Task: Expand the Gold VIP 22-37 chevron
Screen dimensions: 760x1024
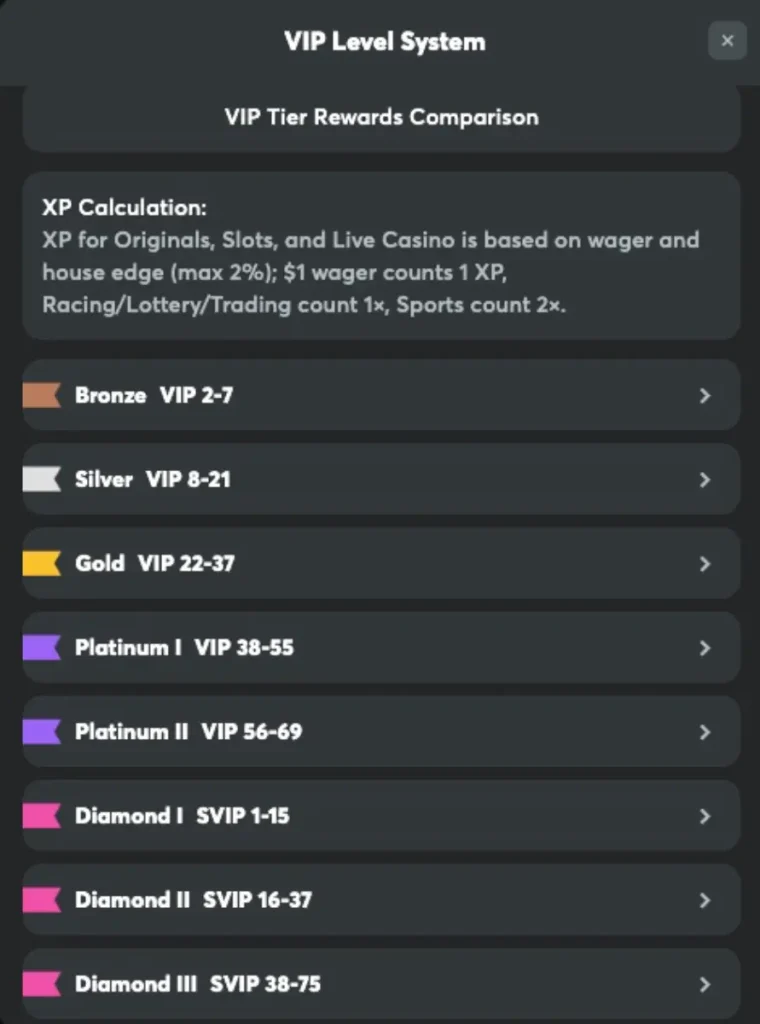Action: tap(705, 563)
